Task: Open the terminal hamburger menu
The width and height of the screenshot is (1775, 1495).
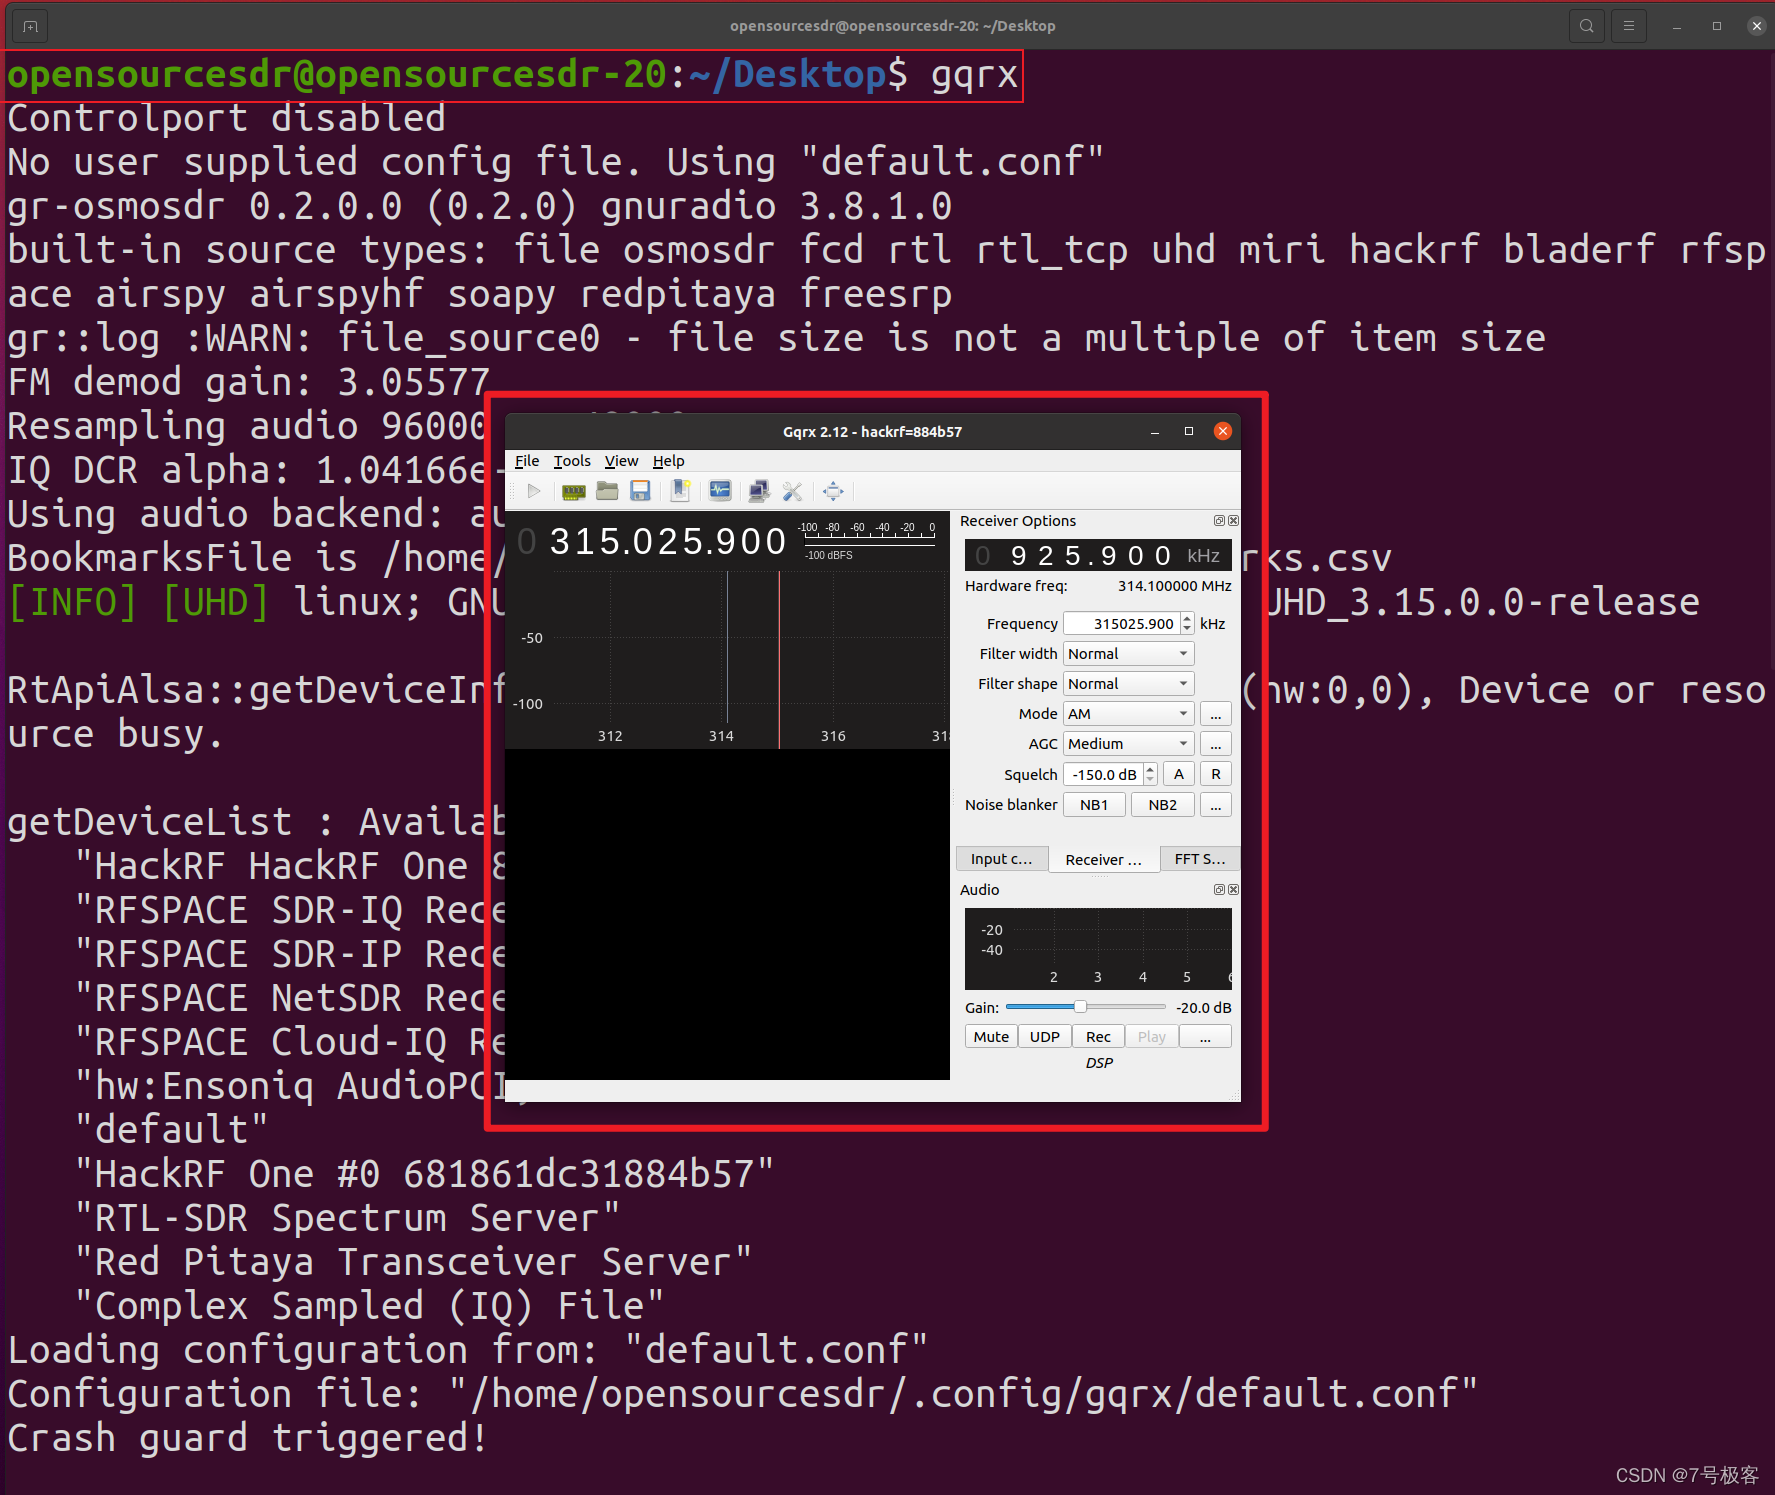Action: [1629, 26]
